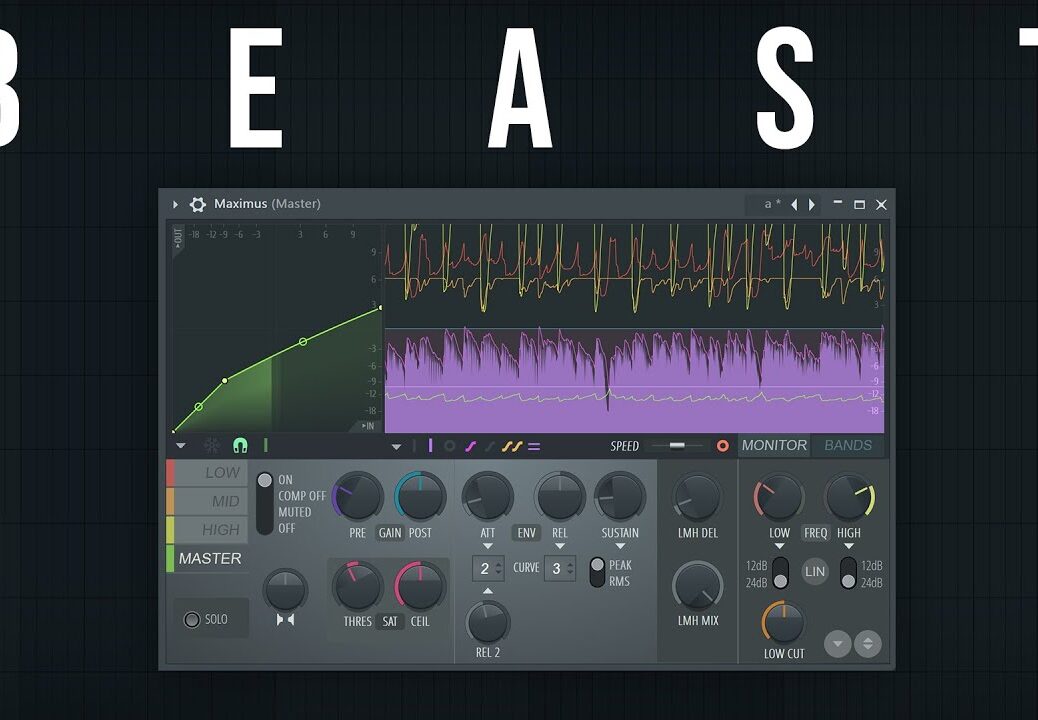Open the dropdown arrow below REL knob
The height and width of the screenshot is (720, 1038).
click(560, 547)
